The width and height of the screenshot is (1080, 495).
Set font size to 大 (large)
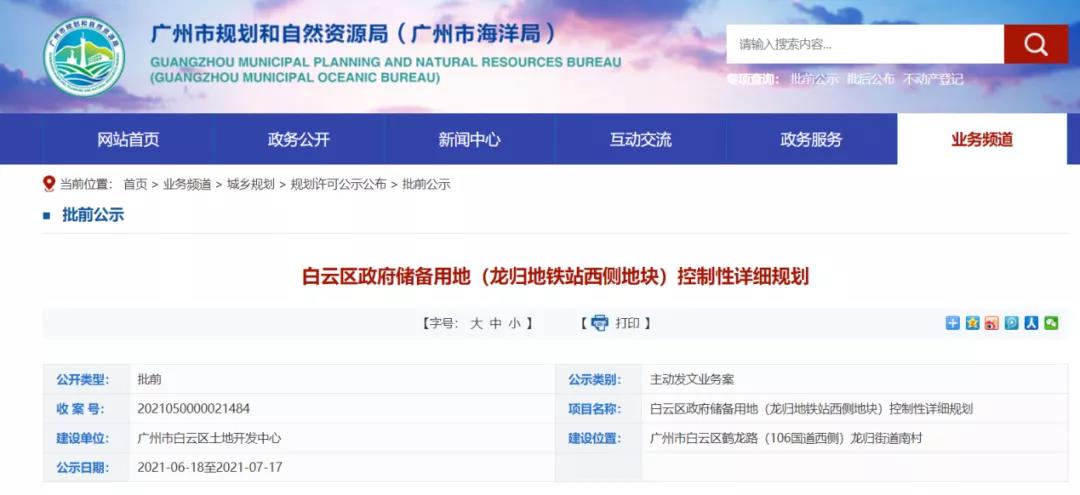click(x=476, y=323)
